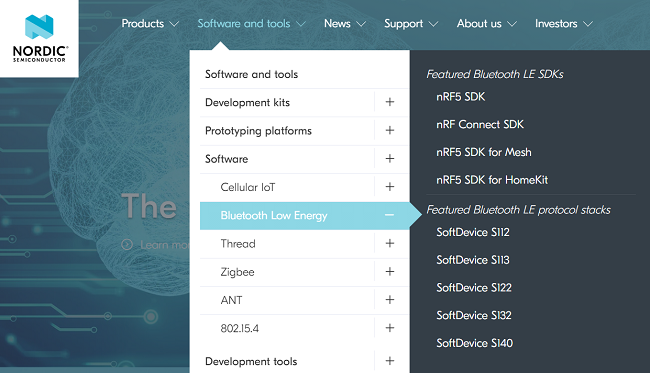Image resolution: width=650 pixels, height=373 pixels.
Task: Click the Nordic Semiconductor logo
Action: (39, 39)
